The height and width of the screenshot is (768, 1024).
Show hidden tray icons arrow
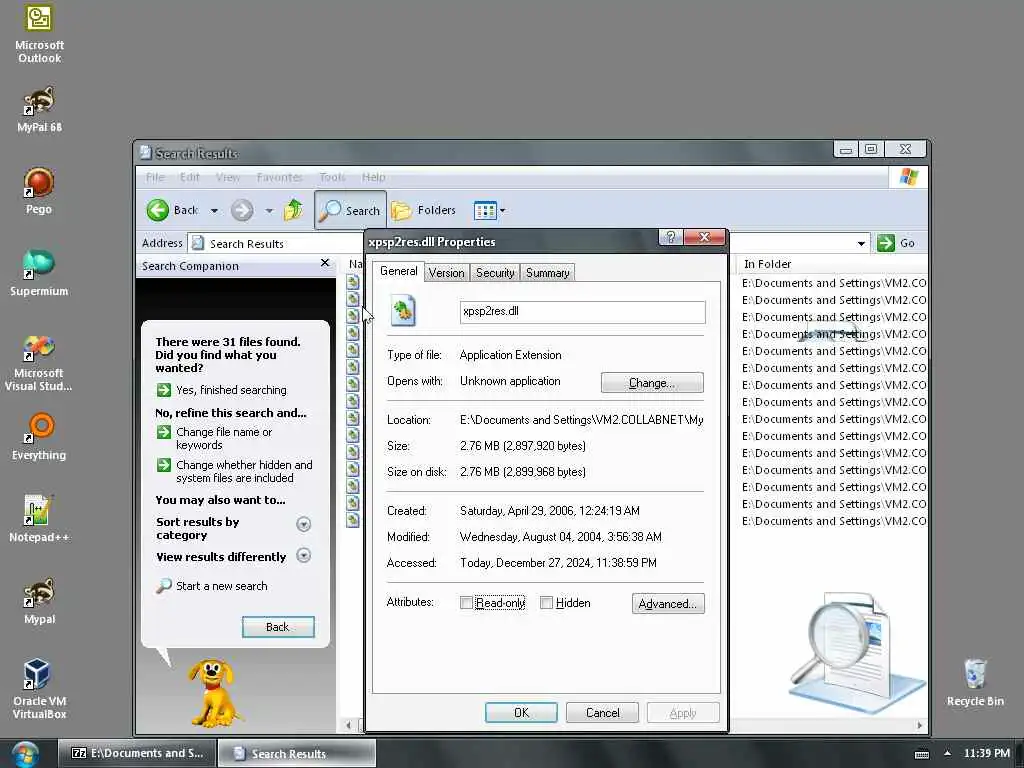(x=947, y=753)
